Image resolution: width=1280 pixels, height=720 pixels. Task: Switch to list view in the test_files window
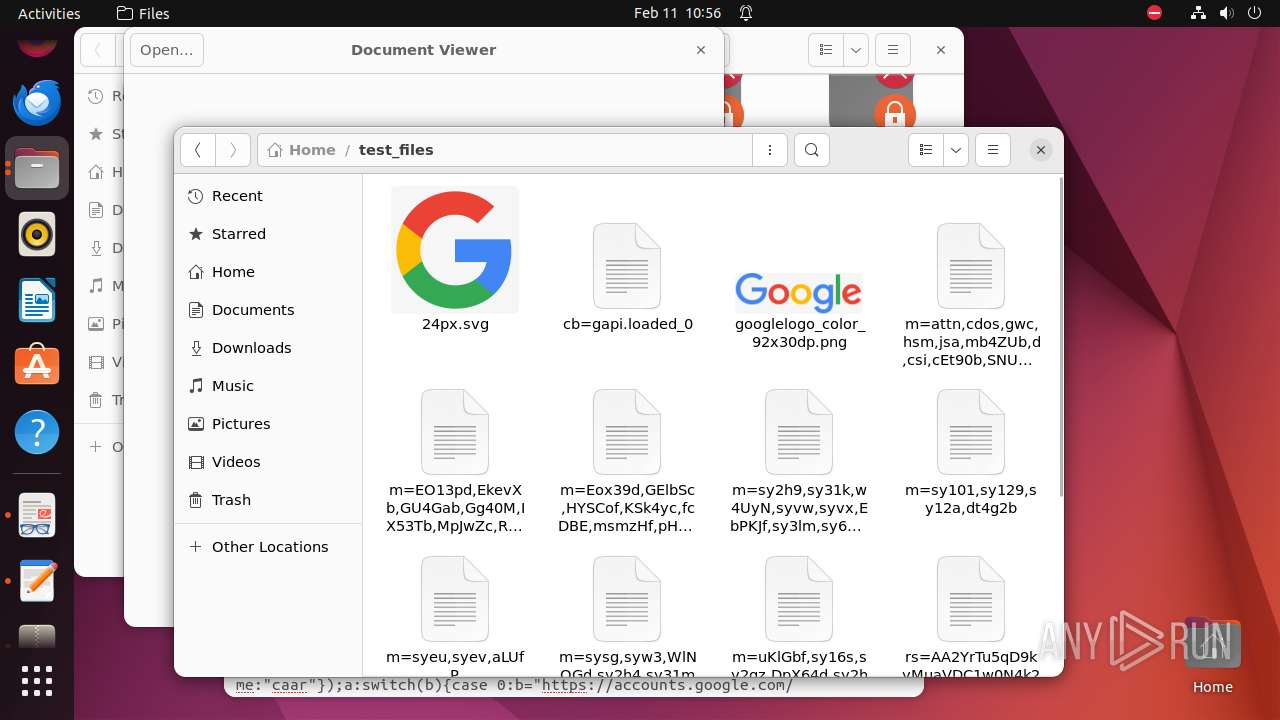(x=926, y=150)
